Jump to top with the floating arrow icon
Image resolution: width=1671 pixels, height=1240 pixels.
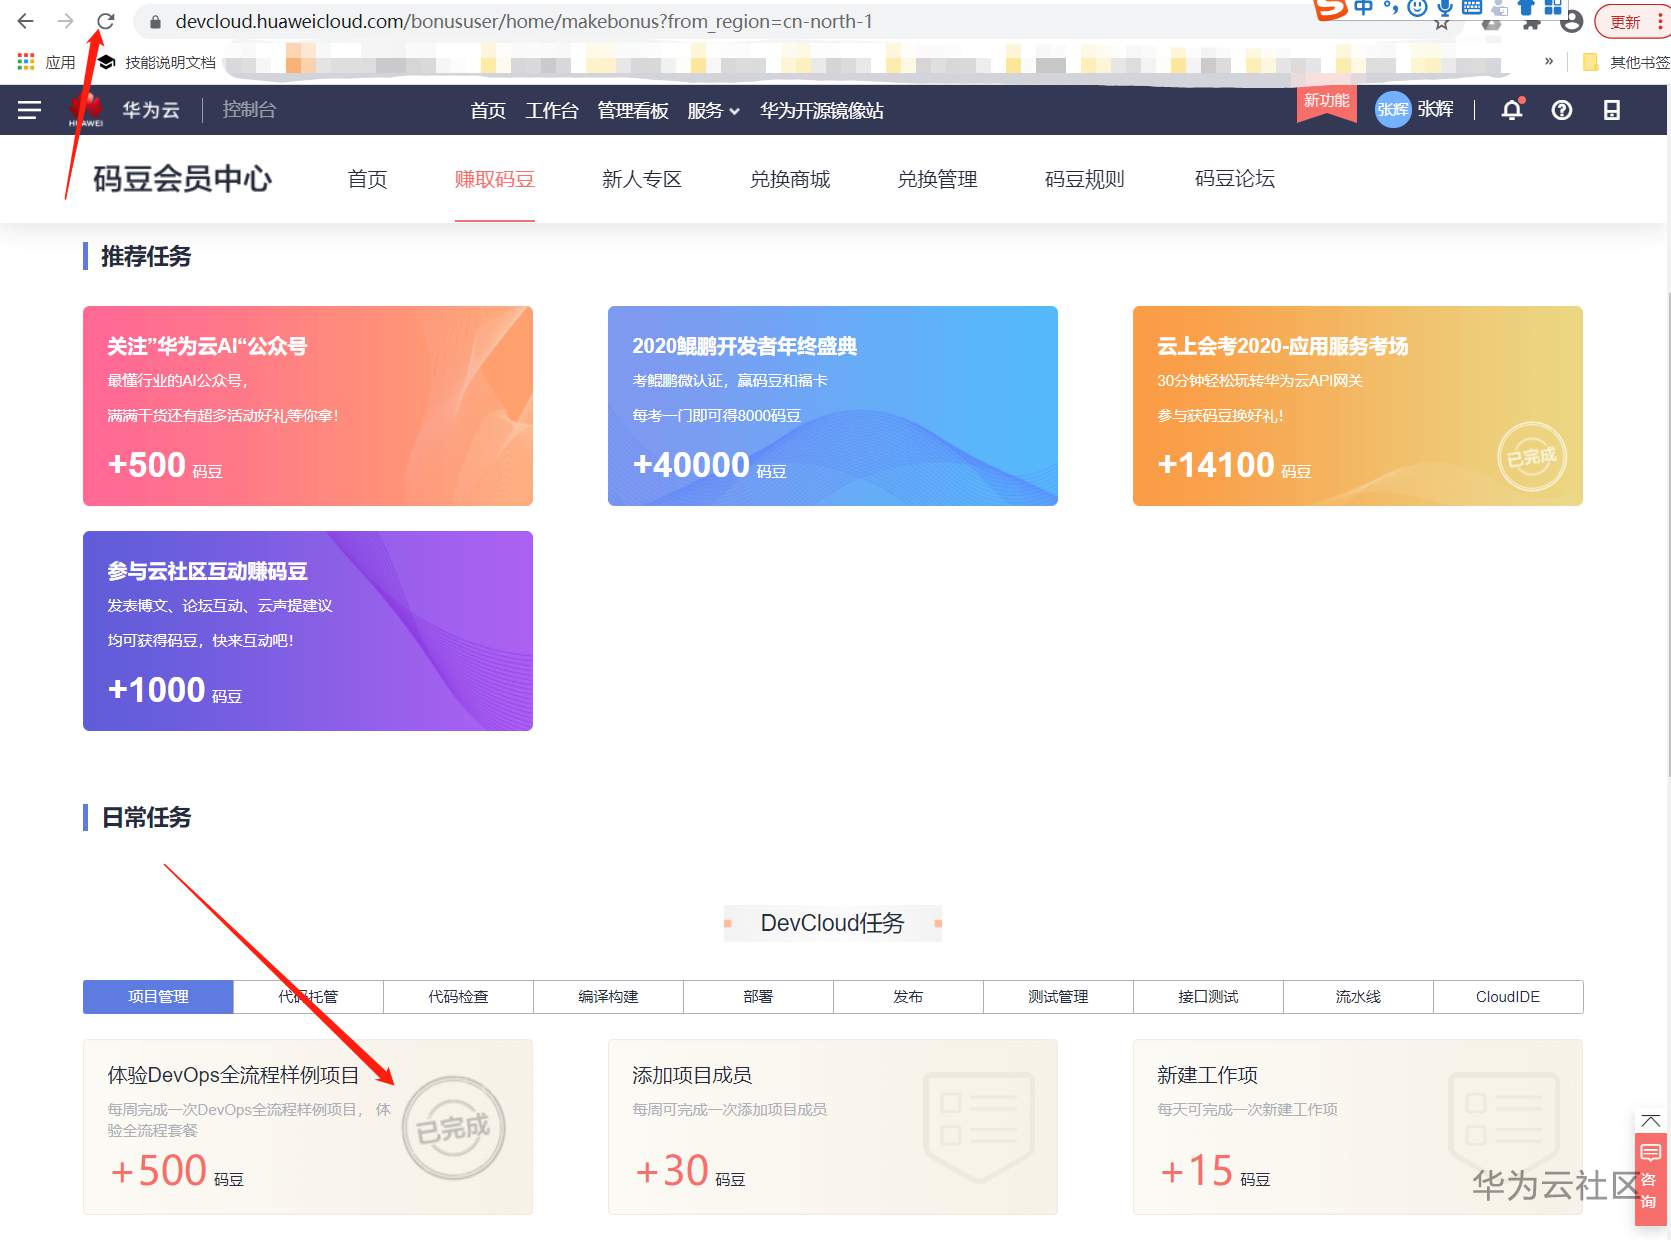1650,1120
